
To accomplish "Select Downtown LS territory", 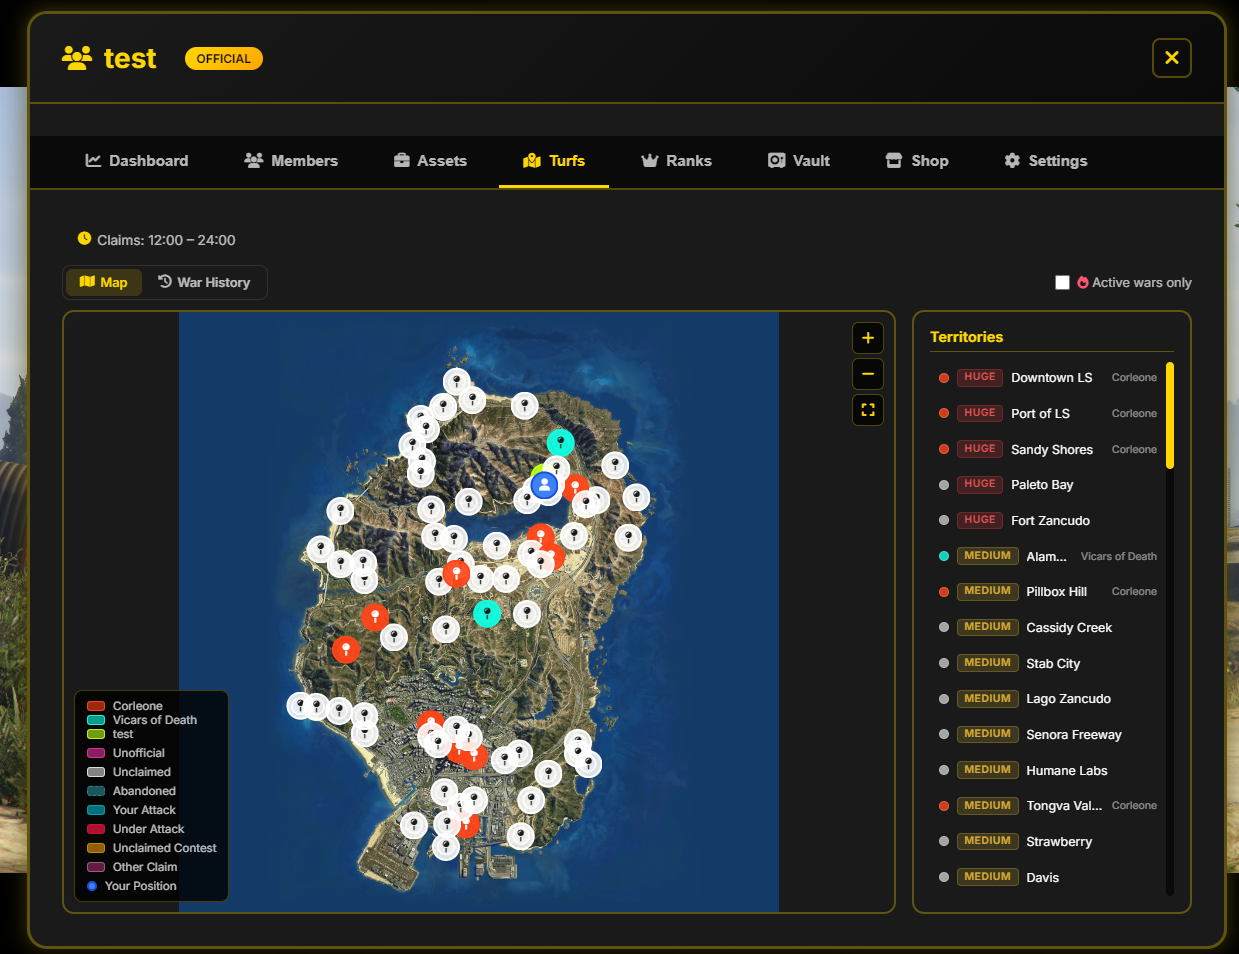I will (1048, 378).
